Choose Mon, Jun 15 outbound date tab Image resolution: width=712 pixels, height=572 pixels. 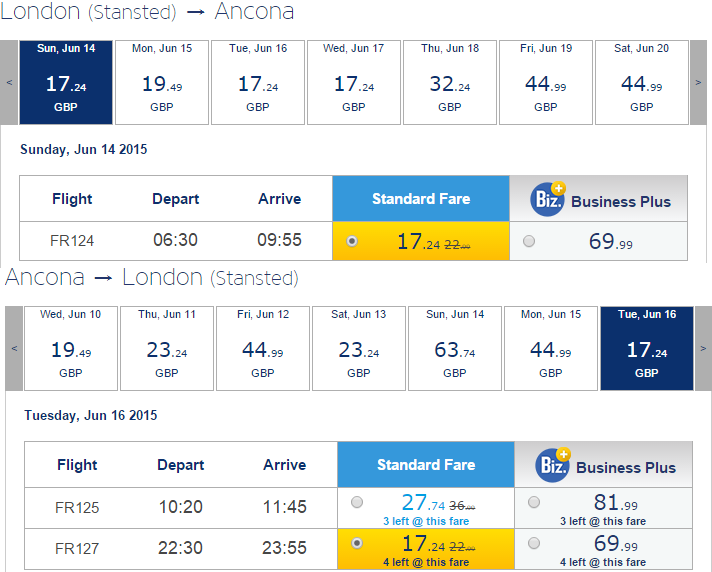click(162, 82)
